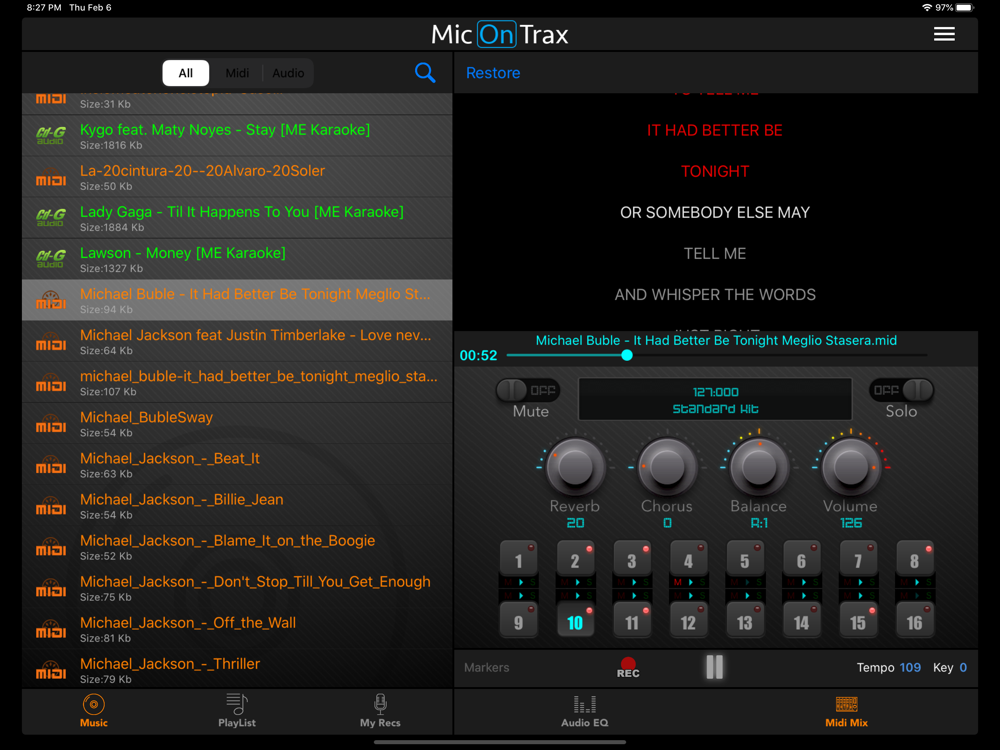
Task: Select MIDI channel 6 button
Action: coord(802,559)
